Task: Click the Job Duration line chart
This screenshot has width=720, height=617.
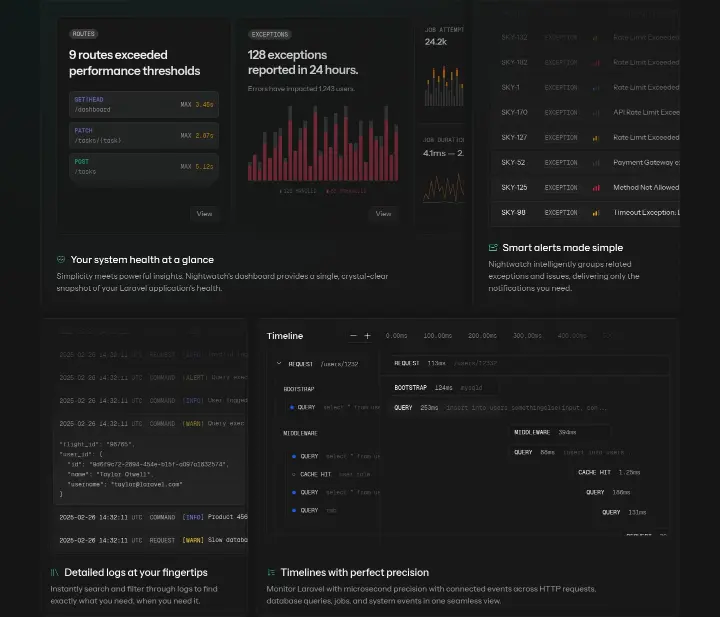Action: click(x=444, y=188)
